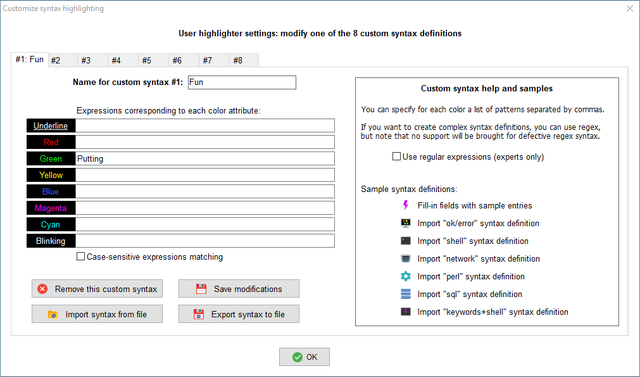
Task: Click the "network" syntax import icon
Action: [405, 259]
